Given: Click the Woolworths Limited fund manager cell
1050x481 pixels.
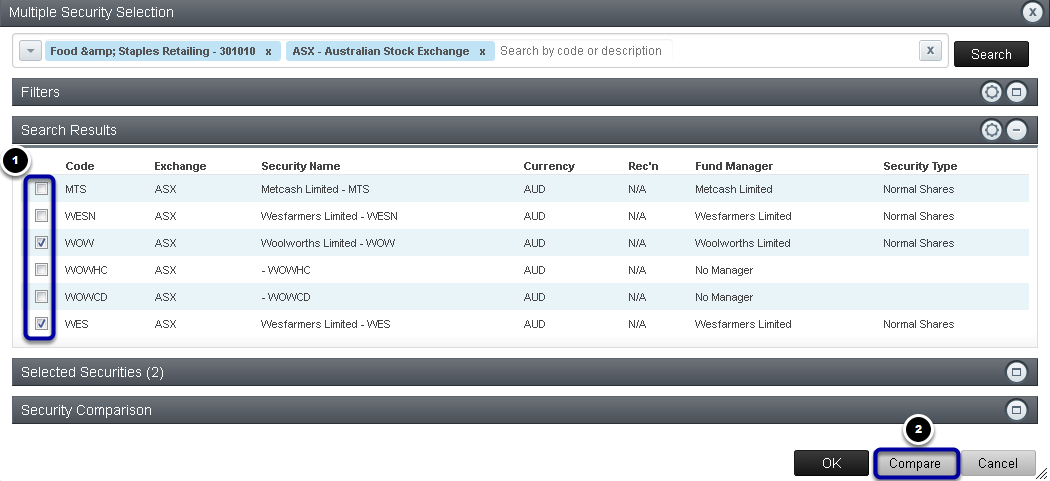Looking at the screenshot, I should 743,243.
